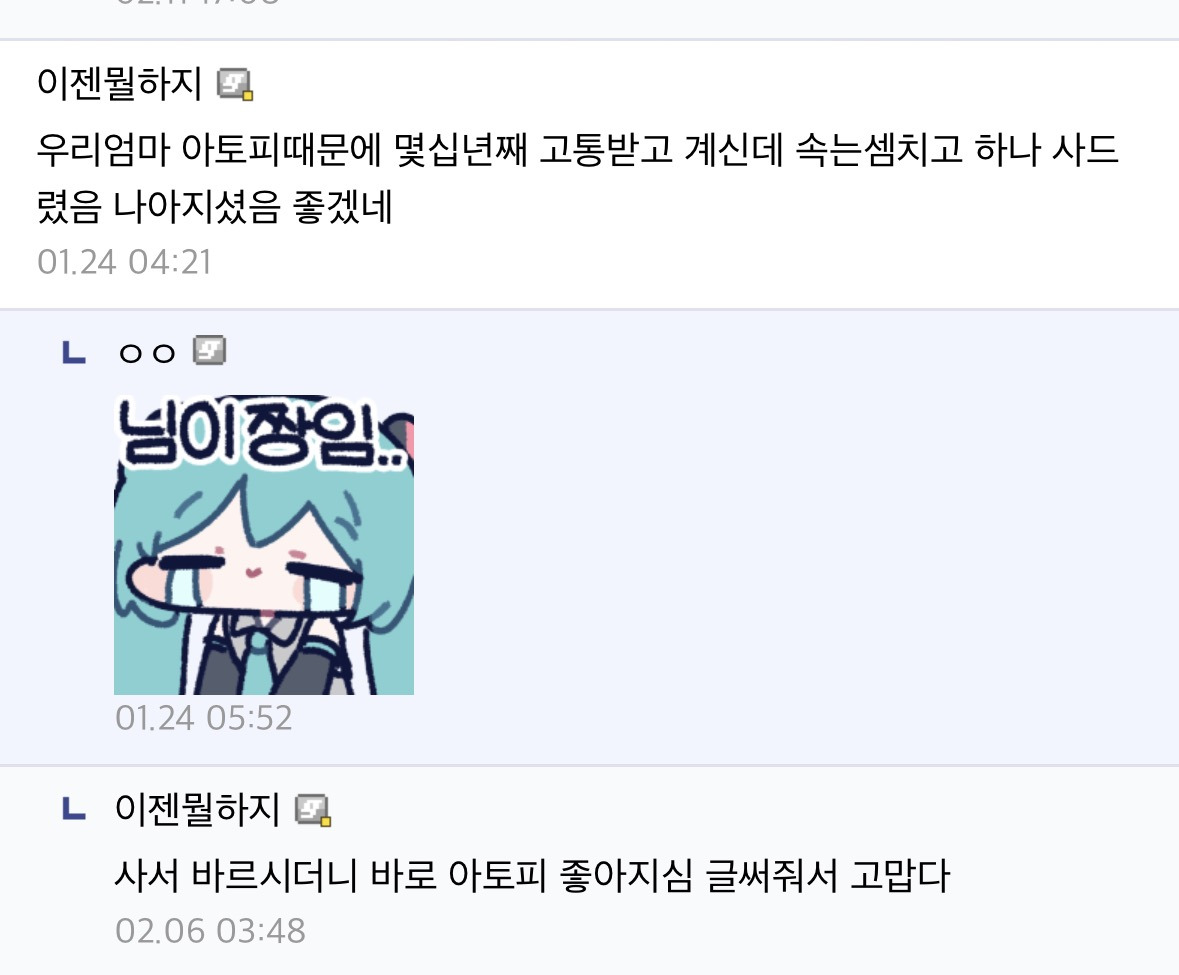Click the gray badge icon next to ㅇㅇ
Screen dimensions: 1179x975
pyautogui.click(x=209, y=350)
